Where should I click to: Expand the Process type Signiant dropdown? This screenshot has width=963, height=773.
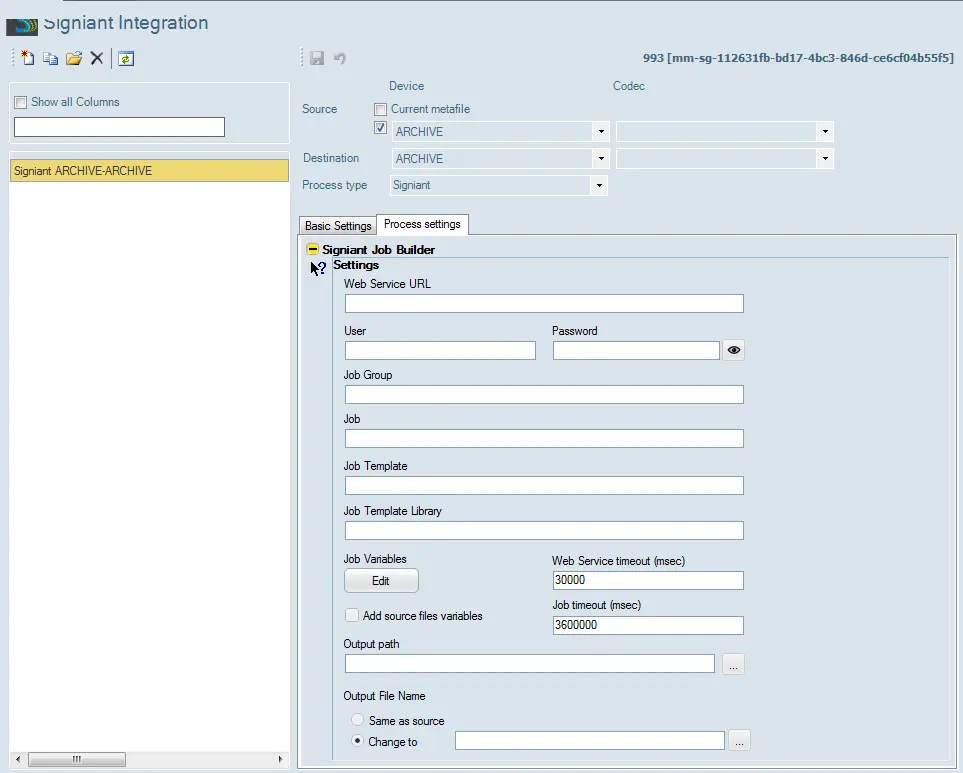pyautogui.click(x=598, y=186)
